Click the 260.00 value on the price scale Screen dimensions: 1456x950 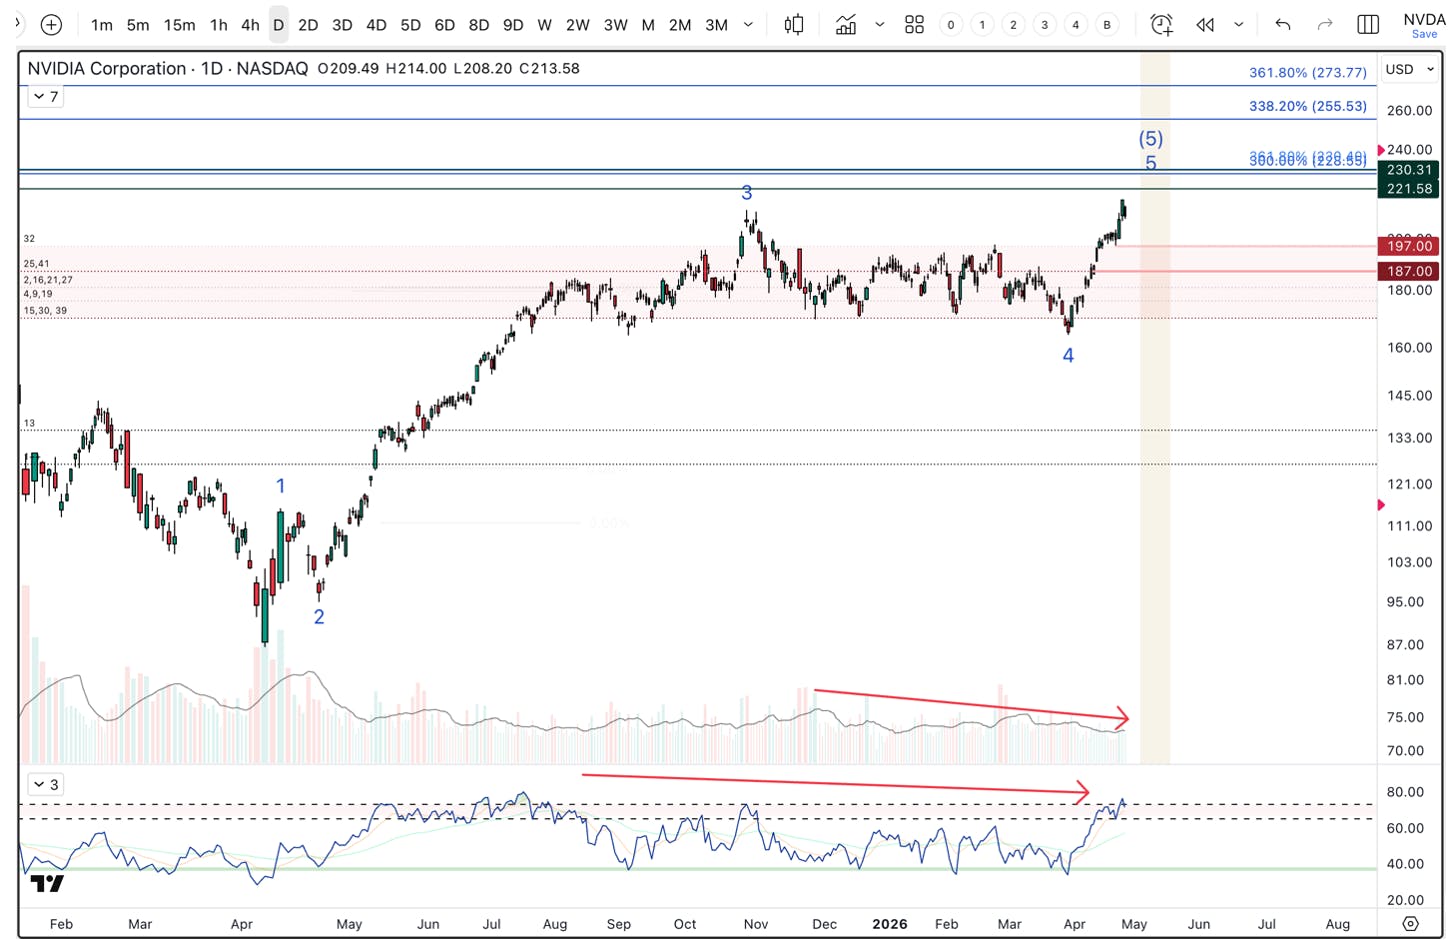point(1410,111)
